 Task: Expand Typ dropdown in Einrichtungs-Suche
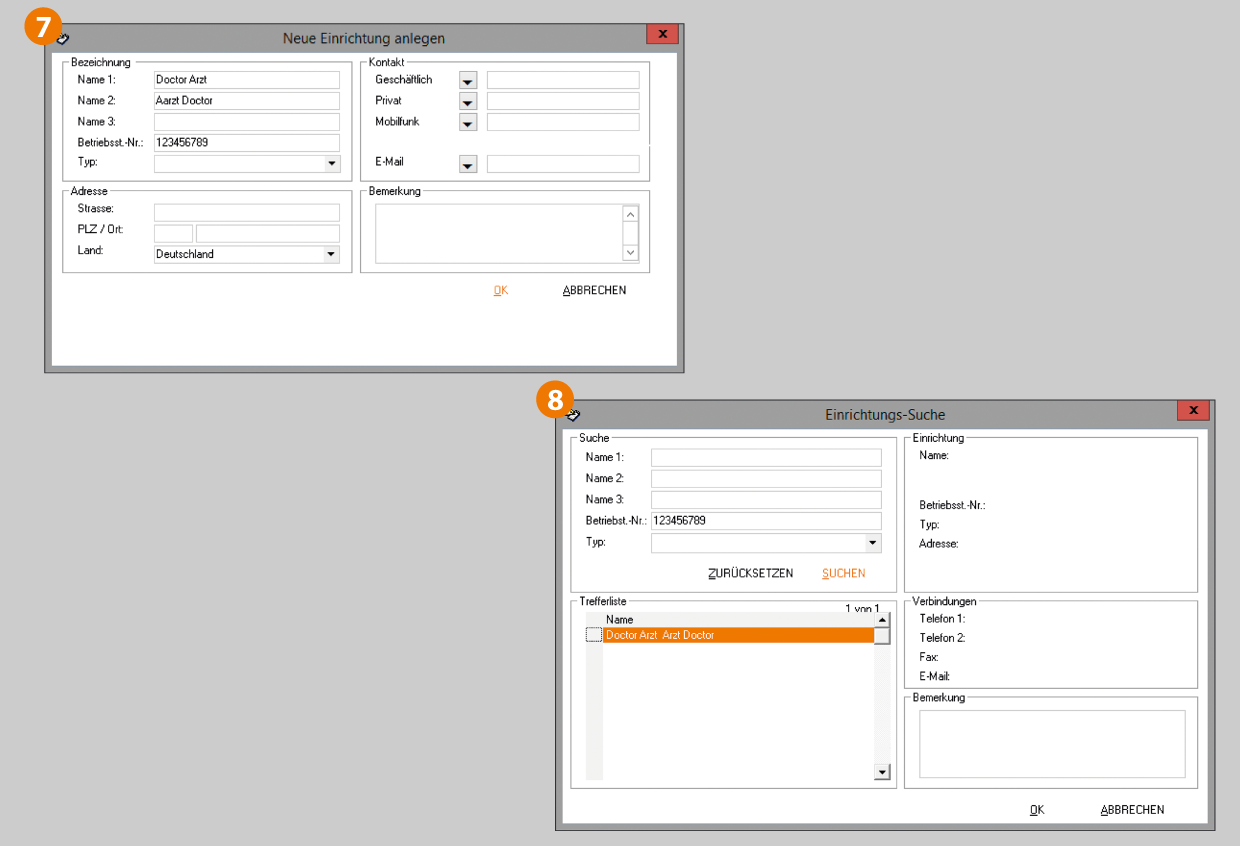coord(872,543)
